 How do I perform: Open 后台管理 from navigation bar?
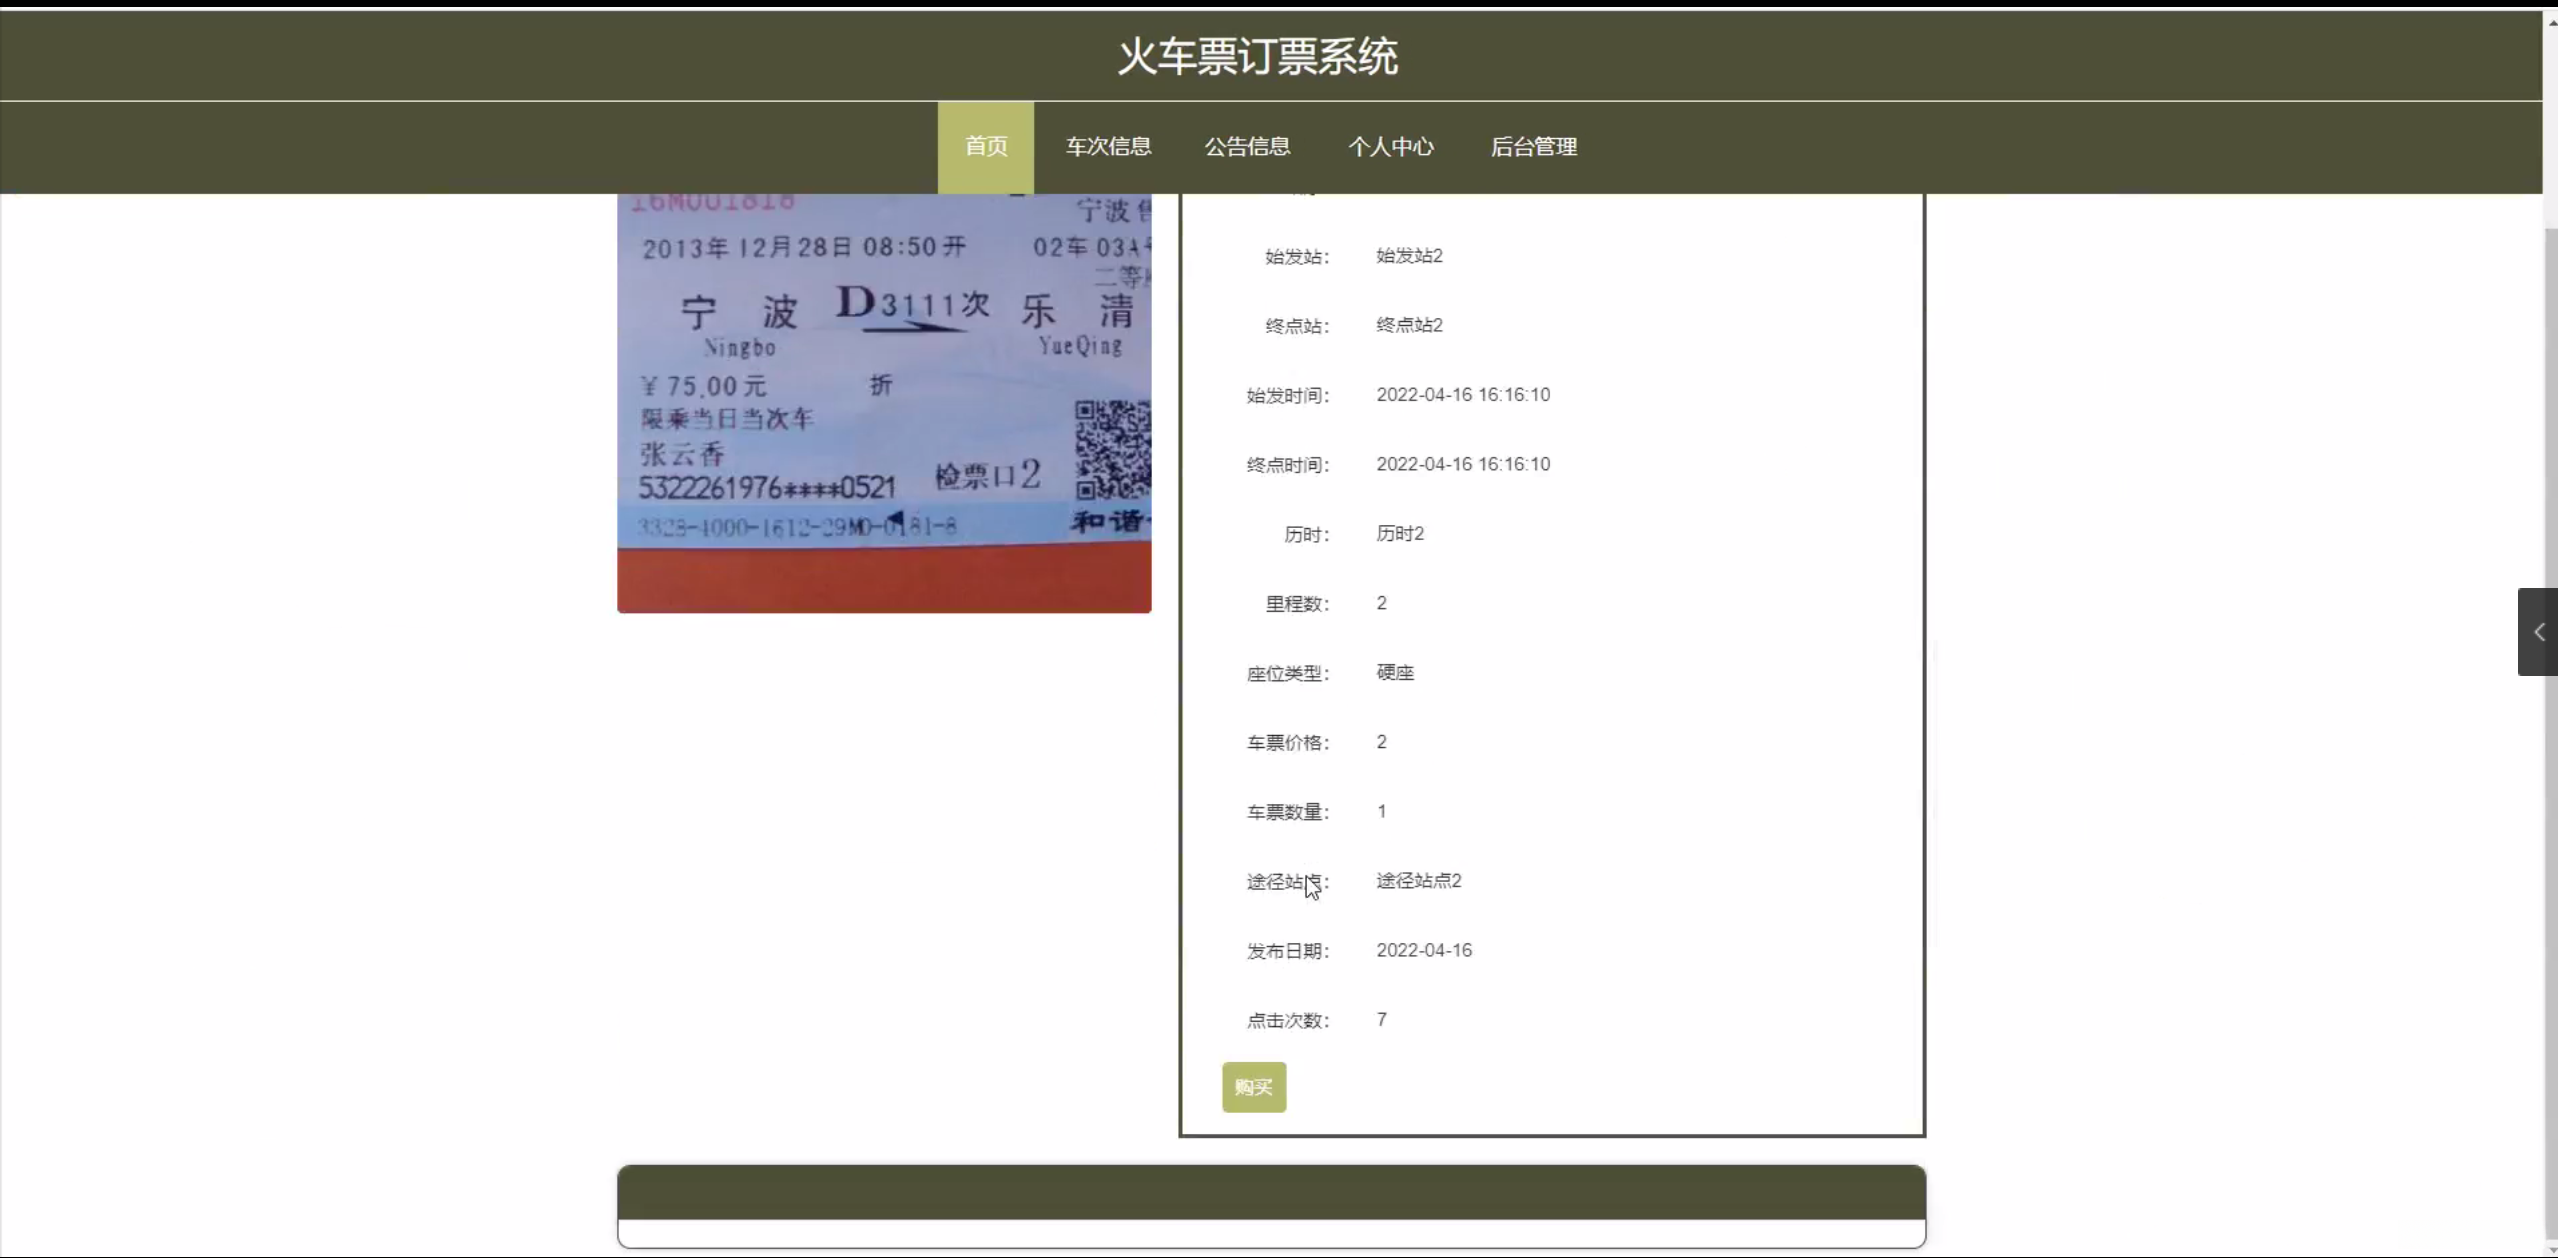[x=1533, y=147]
